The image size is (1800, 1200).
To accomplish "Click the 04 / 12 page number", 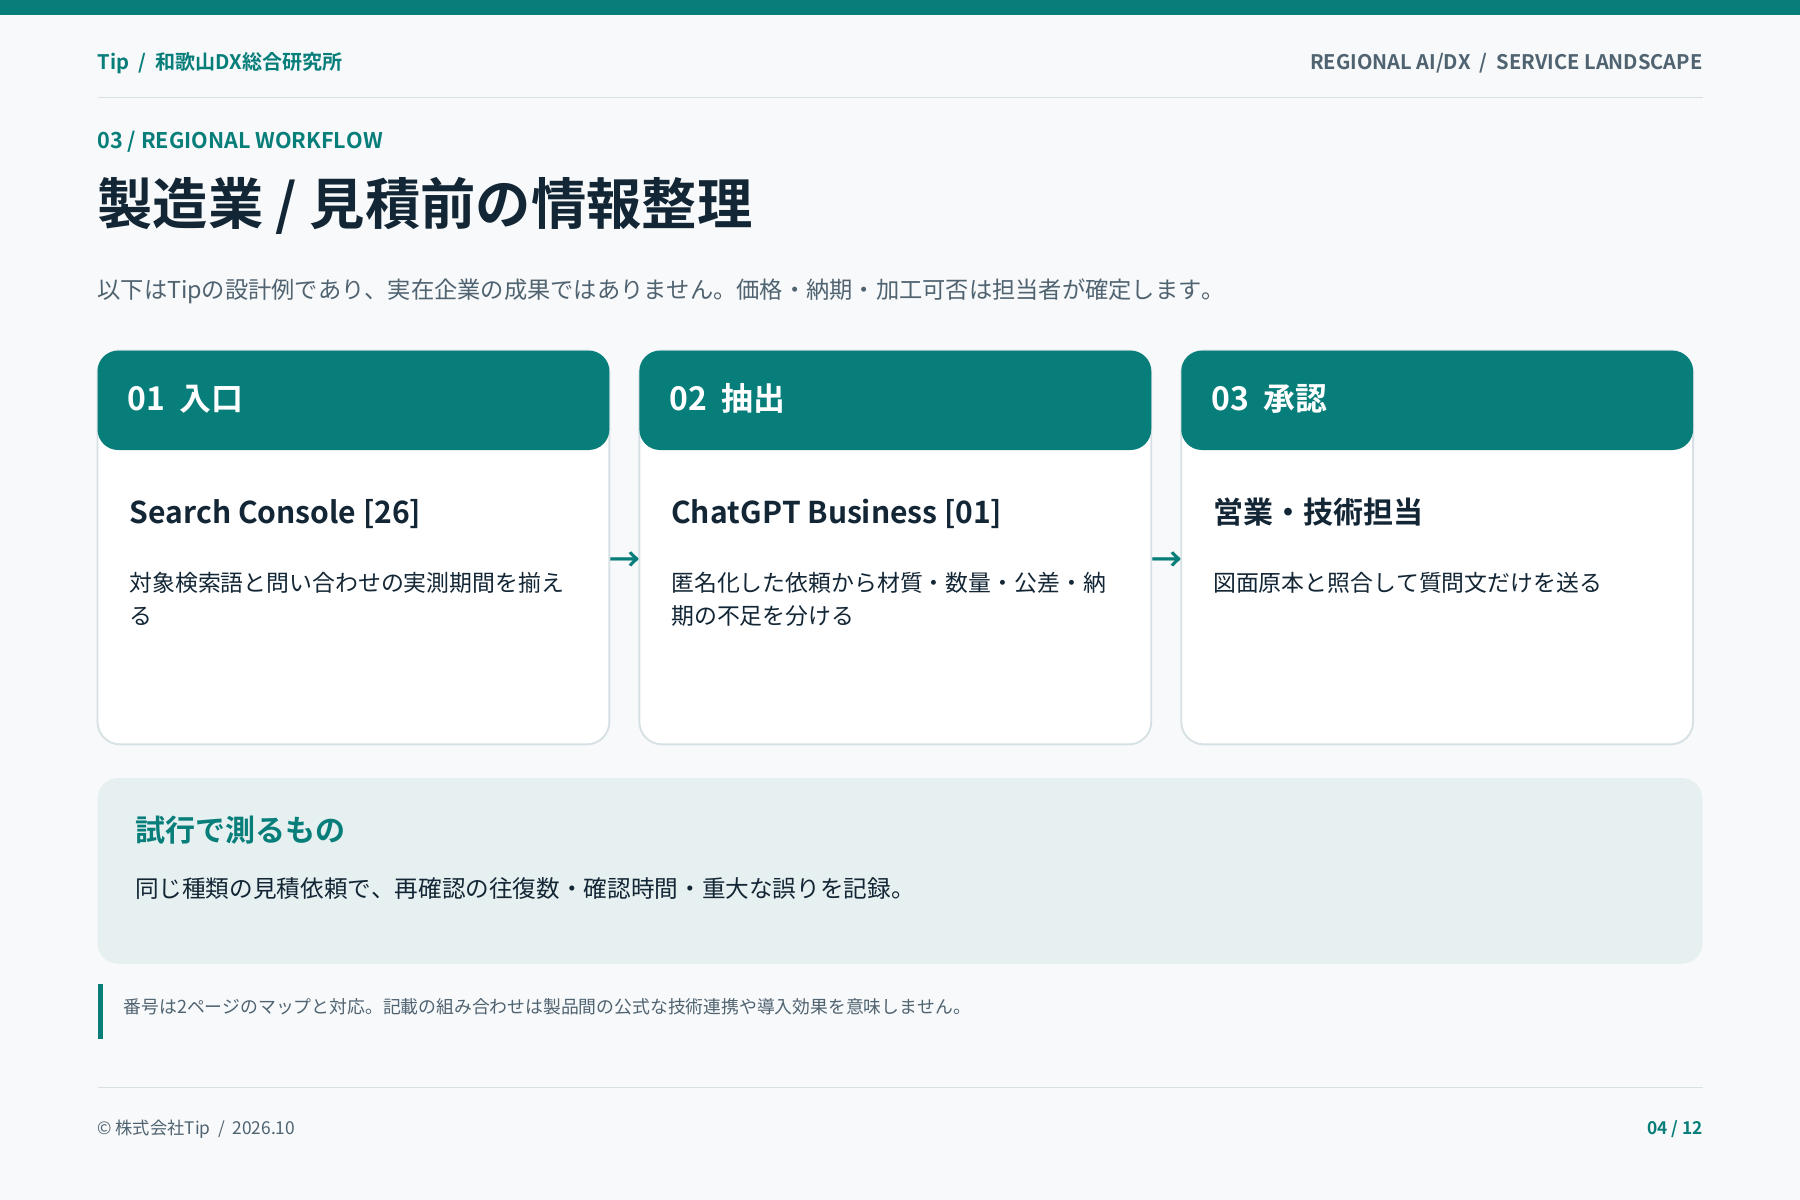I will pos(1674,1128).
